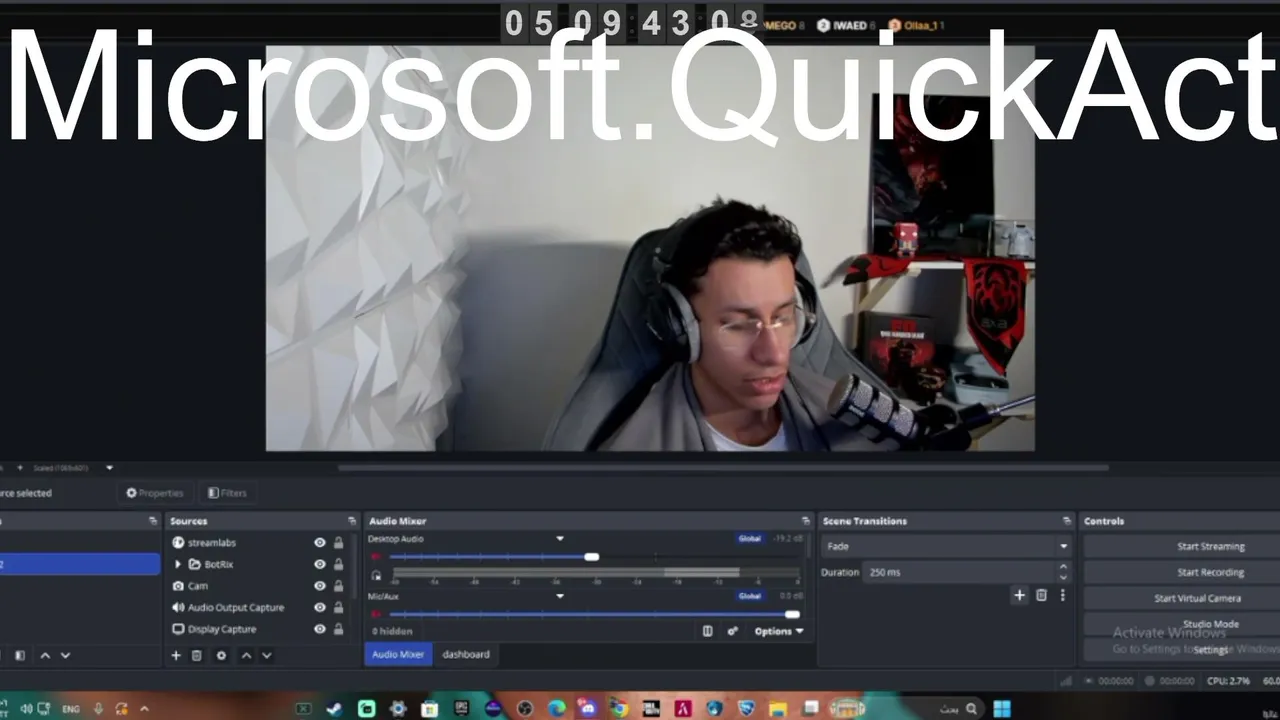Hide the Audio Output Capture source
The height and width of the screenshot is (720, 1280).
coord(320,607)
